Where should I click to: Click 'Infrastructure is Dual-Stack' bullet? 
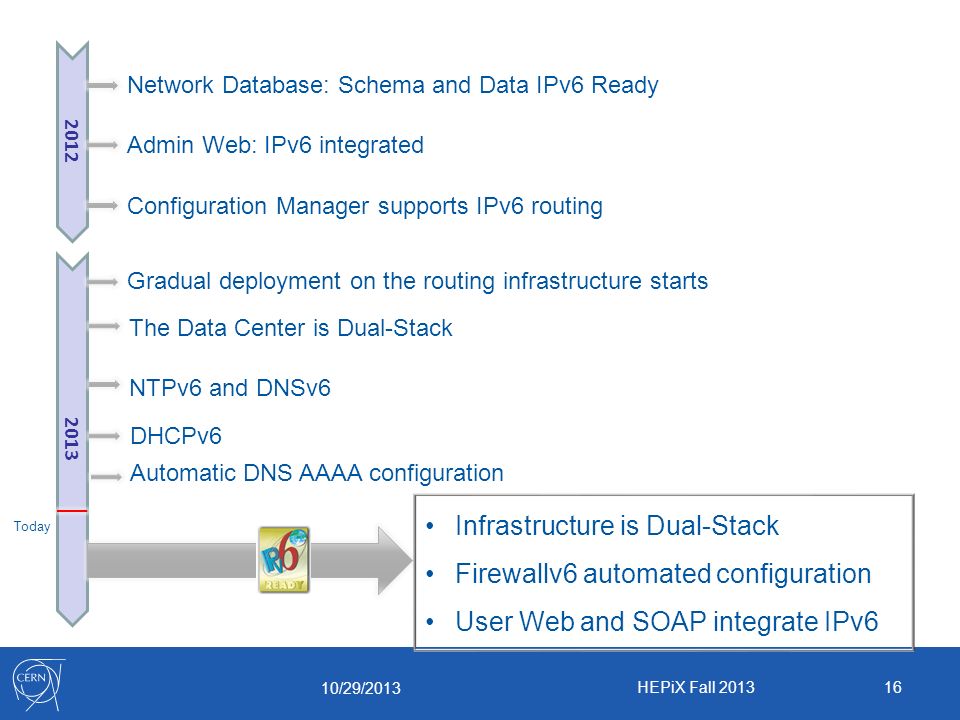click(x=617, y=526)
